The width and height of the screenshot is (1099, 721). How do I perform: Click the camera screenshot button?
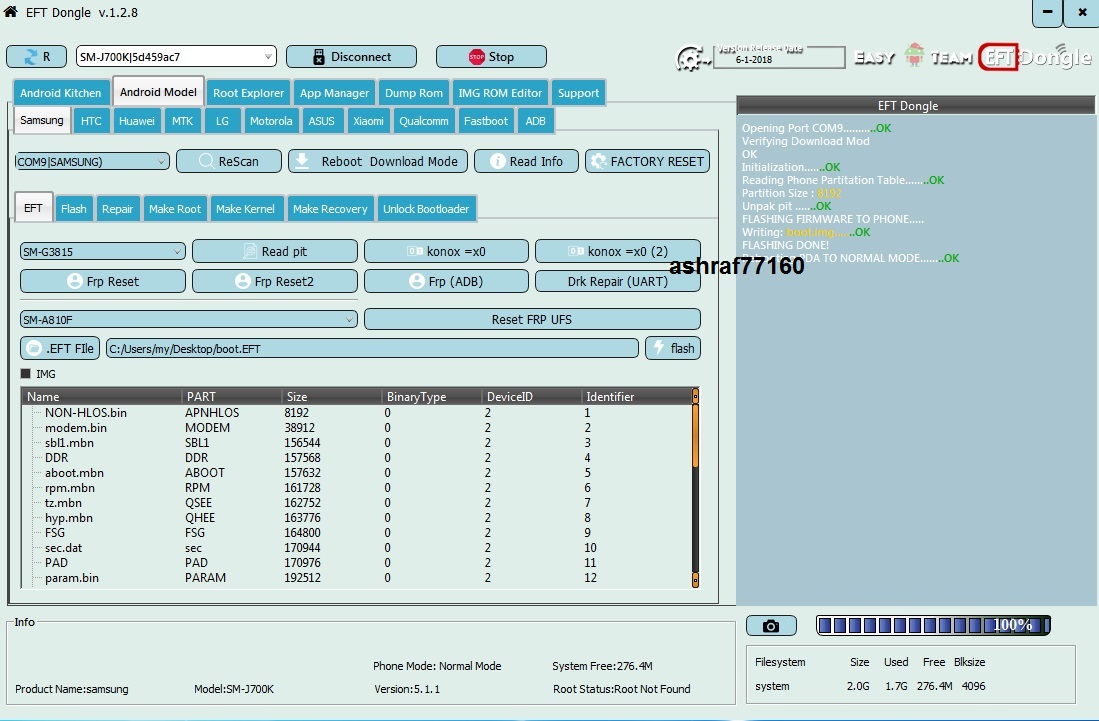[771, 626]
